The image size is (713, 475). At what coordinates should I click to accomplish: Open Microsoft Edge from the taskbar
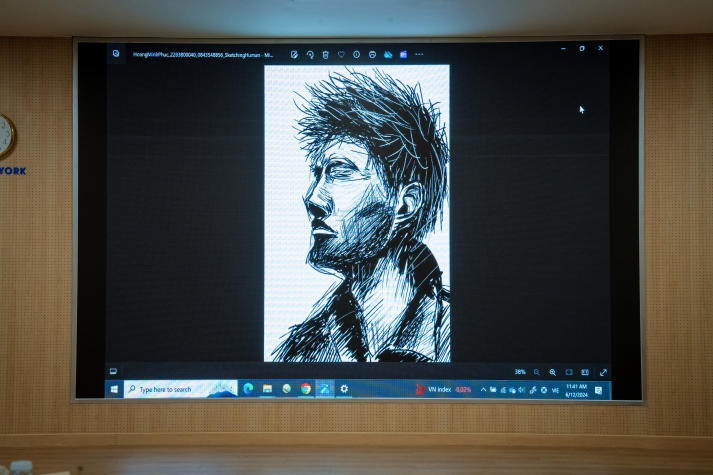tap(248, 389)
